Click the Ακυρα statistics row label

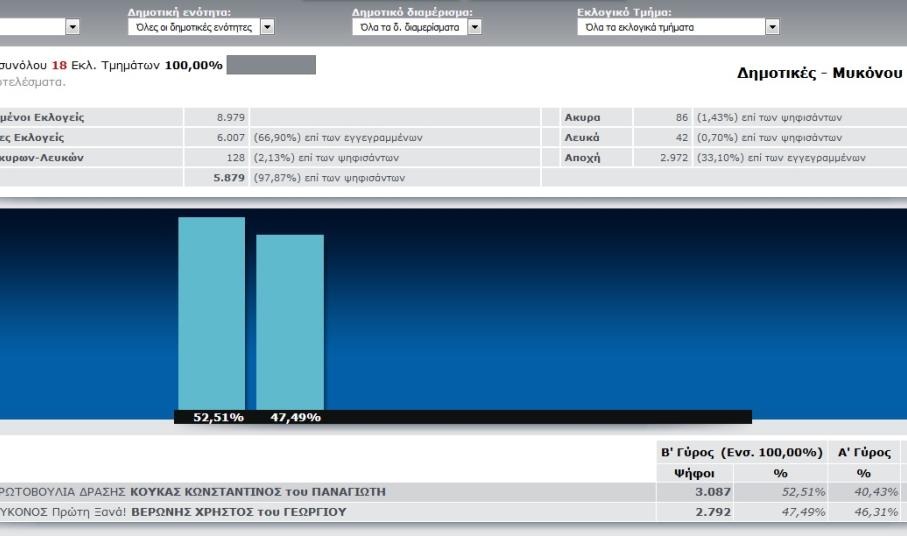581,117
